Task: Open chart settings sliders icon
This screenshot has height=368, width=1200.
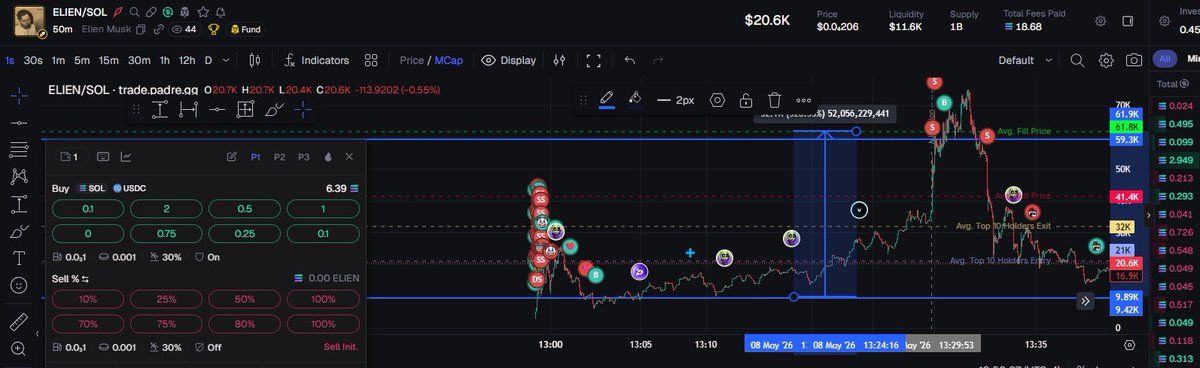Action: pyautogui.click(x=560, y=60)
